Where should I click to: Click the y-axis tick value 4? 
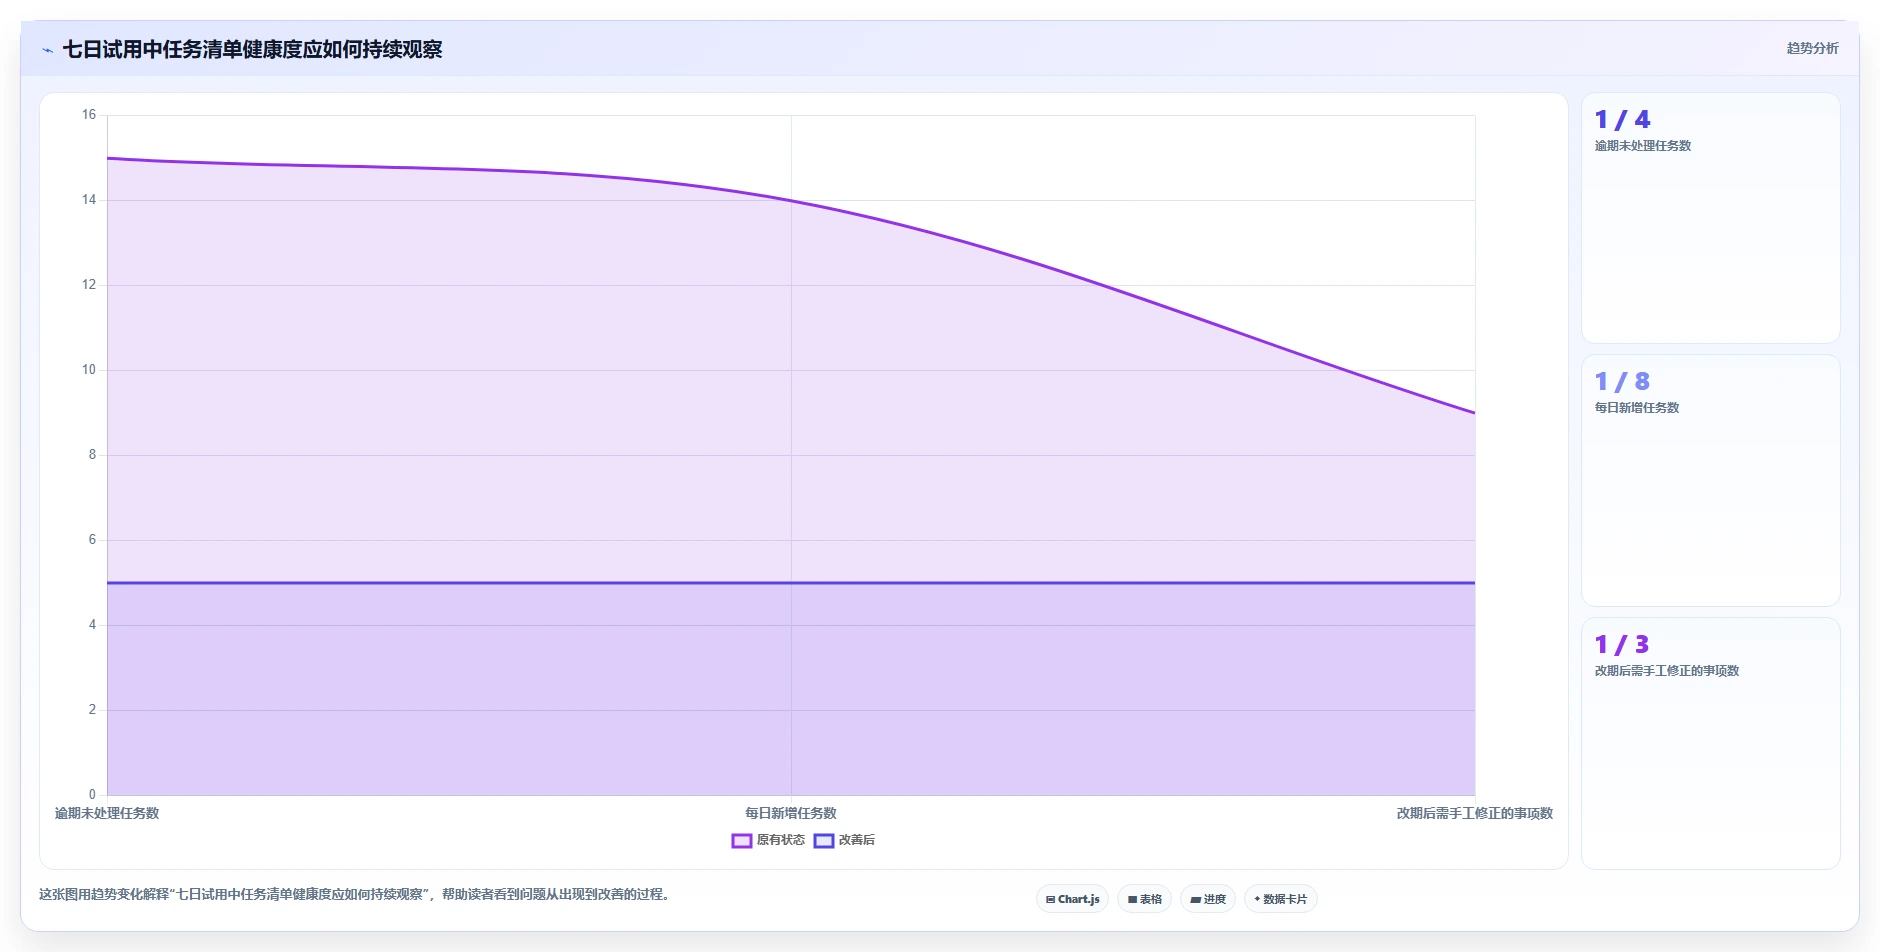[x=93, y=625]
